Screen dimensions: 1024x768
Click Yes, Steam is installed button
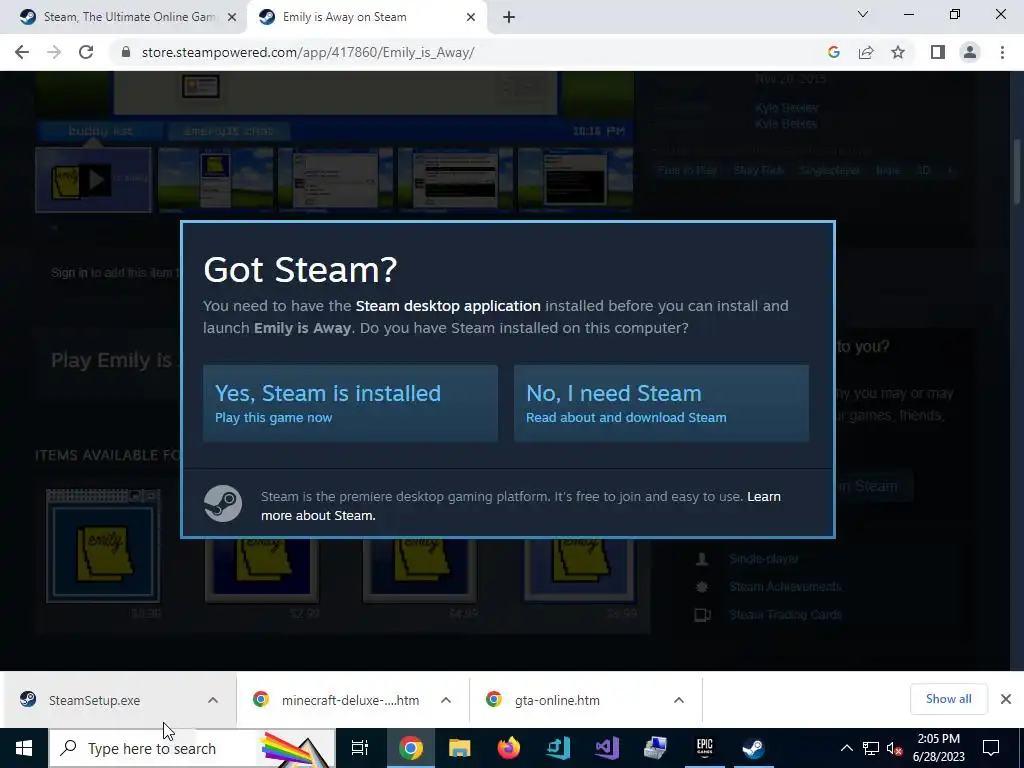pyautogui.click(x=350, y=403)
